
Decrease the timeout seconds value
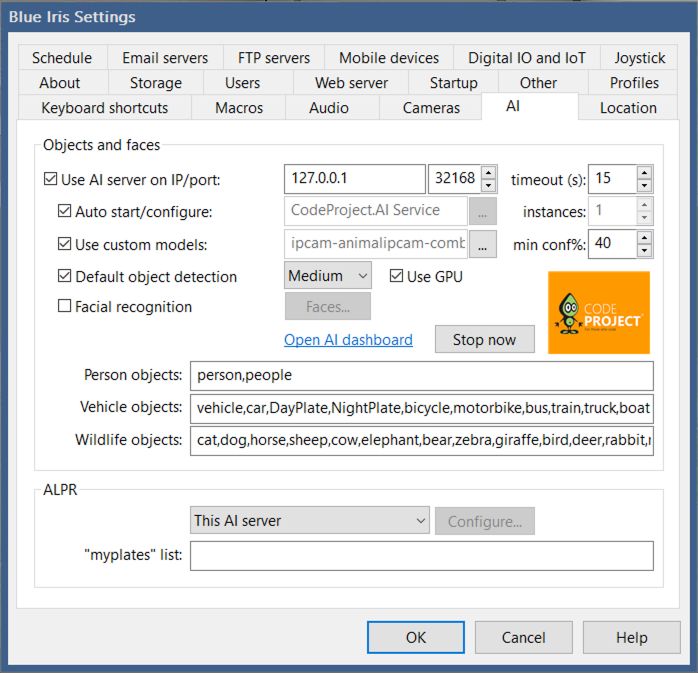click(x=644, y=185)
